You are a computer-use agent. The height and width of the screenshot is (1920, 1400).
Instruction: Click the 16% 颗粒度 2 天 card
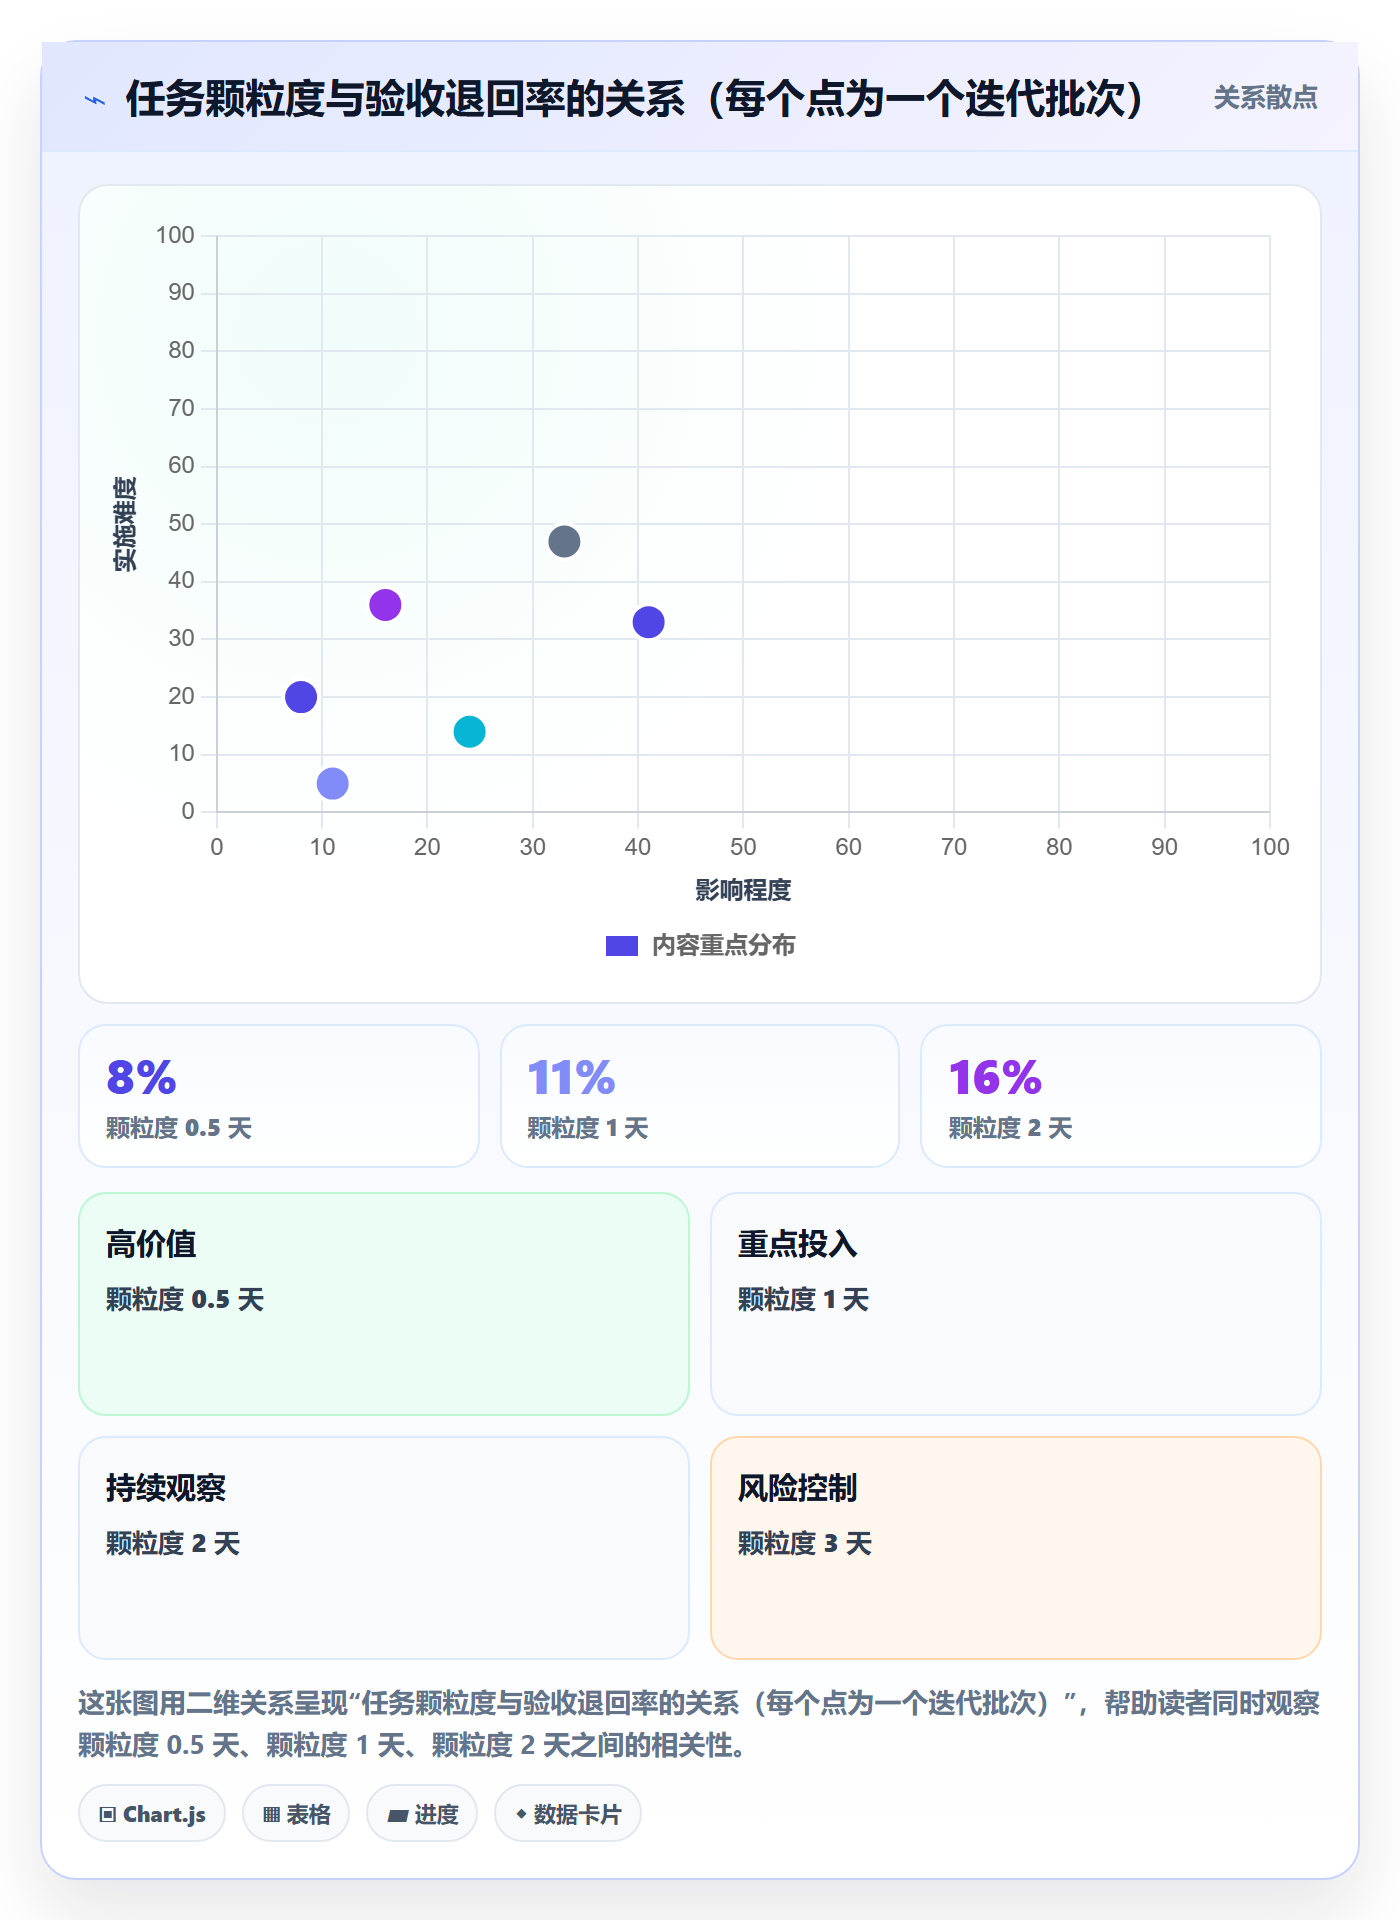(1121, 1096)
